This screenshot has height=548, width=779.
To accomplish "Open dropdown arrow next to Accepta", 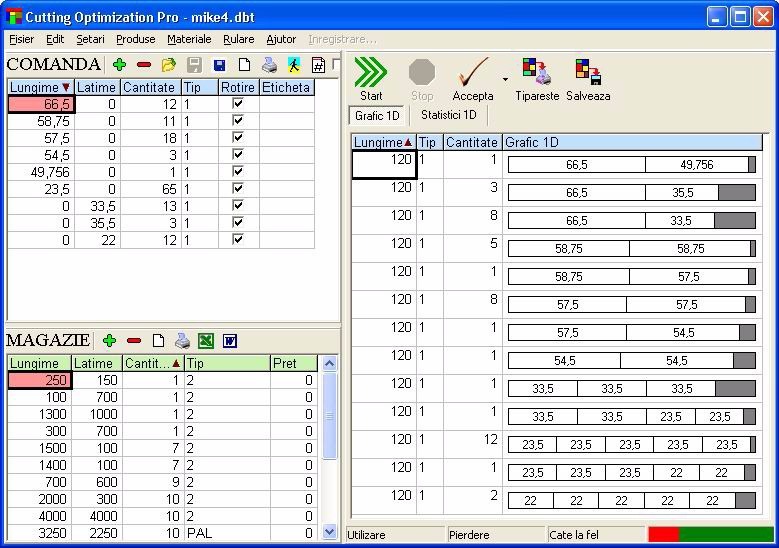I will click(505, 79).
